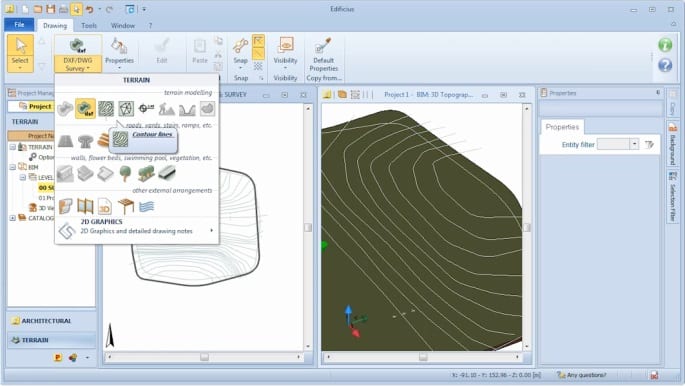Open the TERRAIN section button at bottom
685x386 pixels.
tap(52, 340)
